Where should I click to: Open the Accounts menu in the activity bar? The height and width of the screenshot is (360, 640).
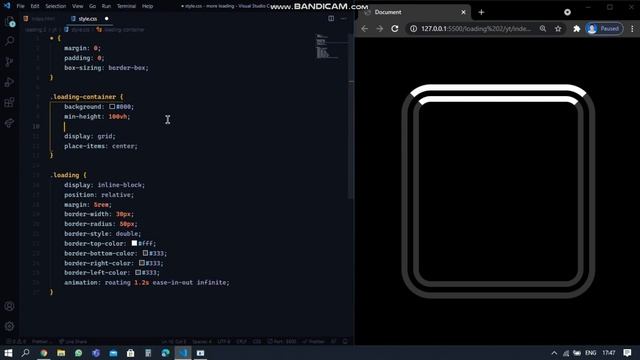[9, 306]
